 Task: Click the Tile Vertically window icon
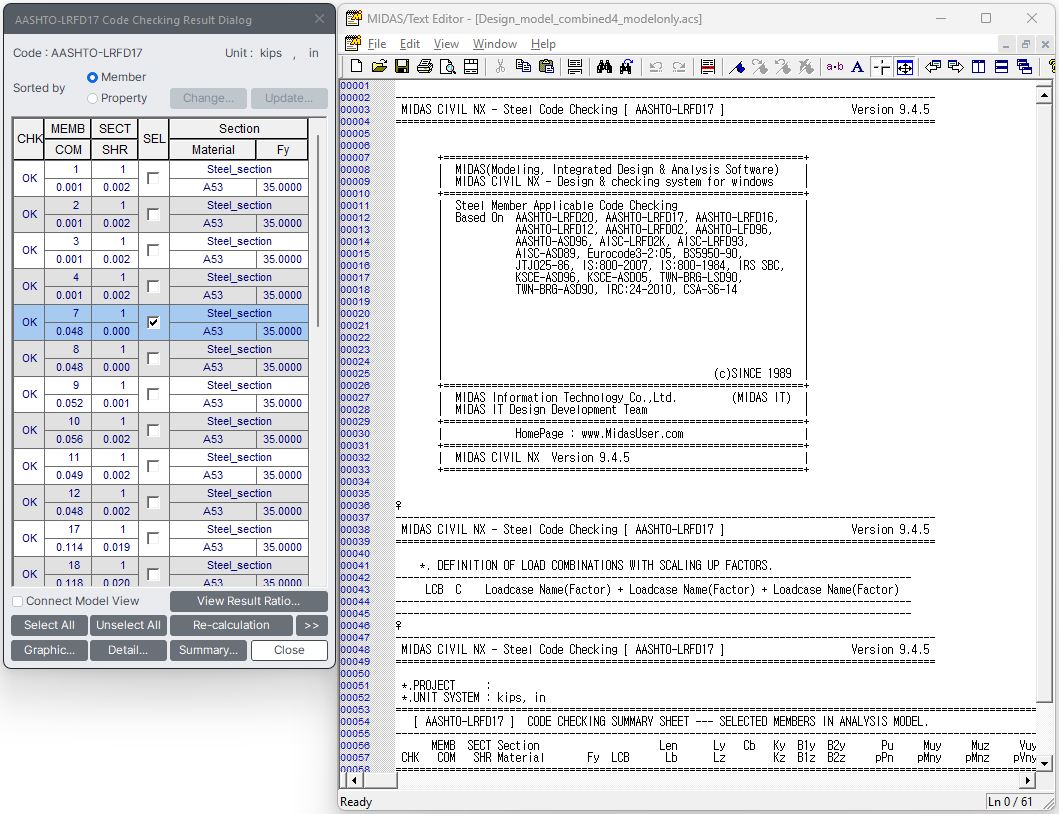(x=979, y=66)
